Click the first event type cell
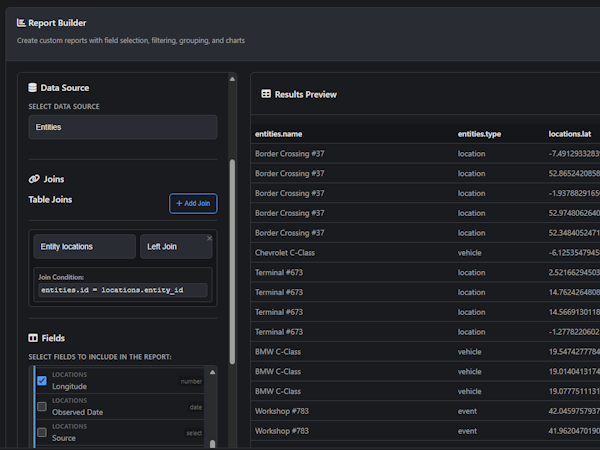600x450 pixels. 467,411
